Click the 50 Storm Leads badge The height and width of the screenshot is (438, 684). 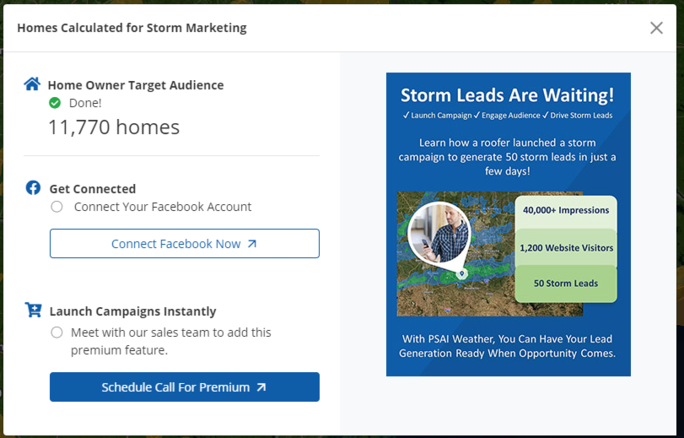click(x=566, y=283)
